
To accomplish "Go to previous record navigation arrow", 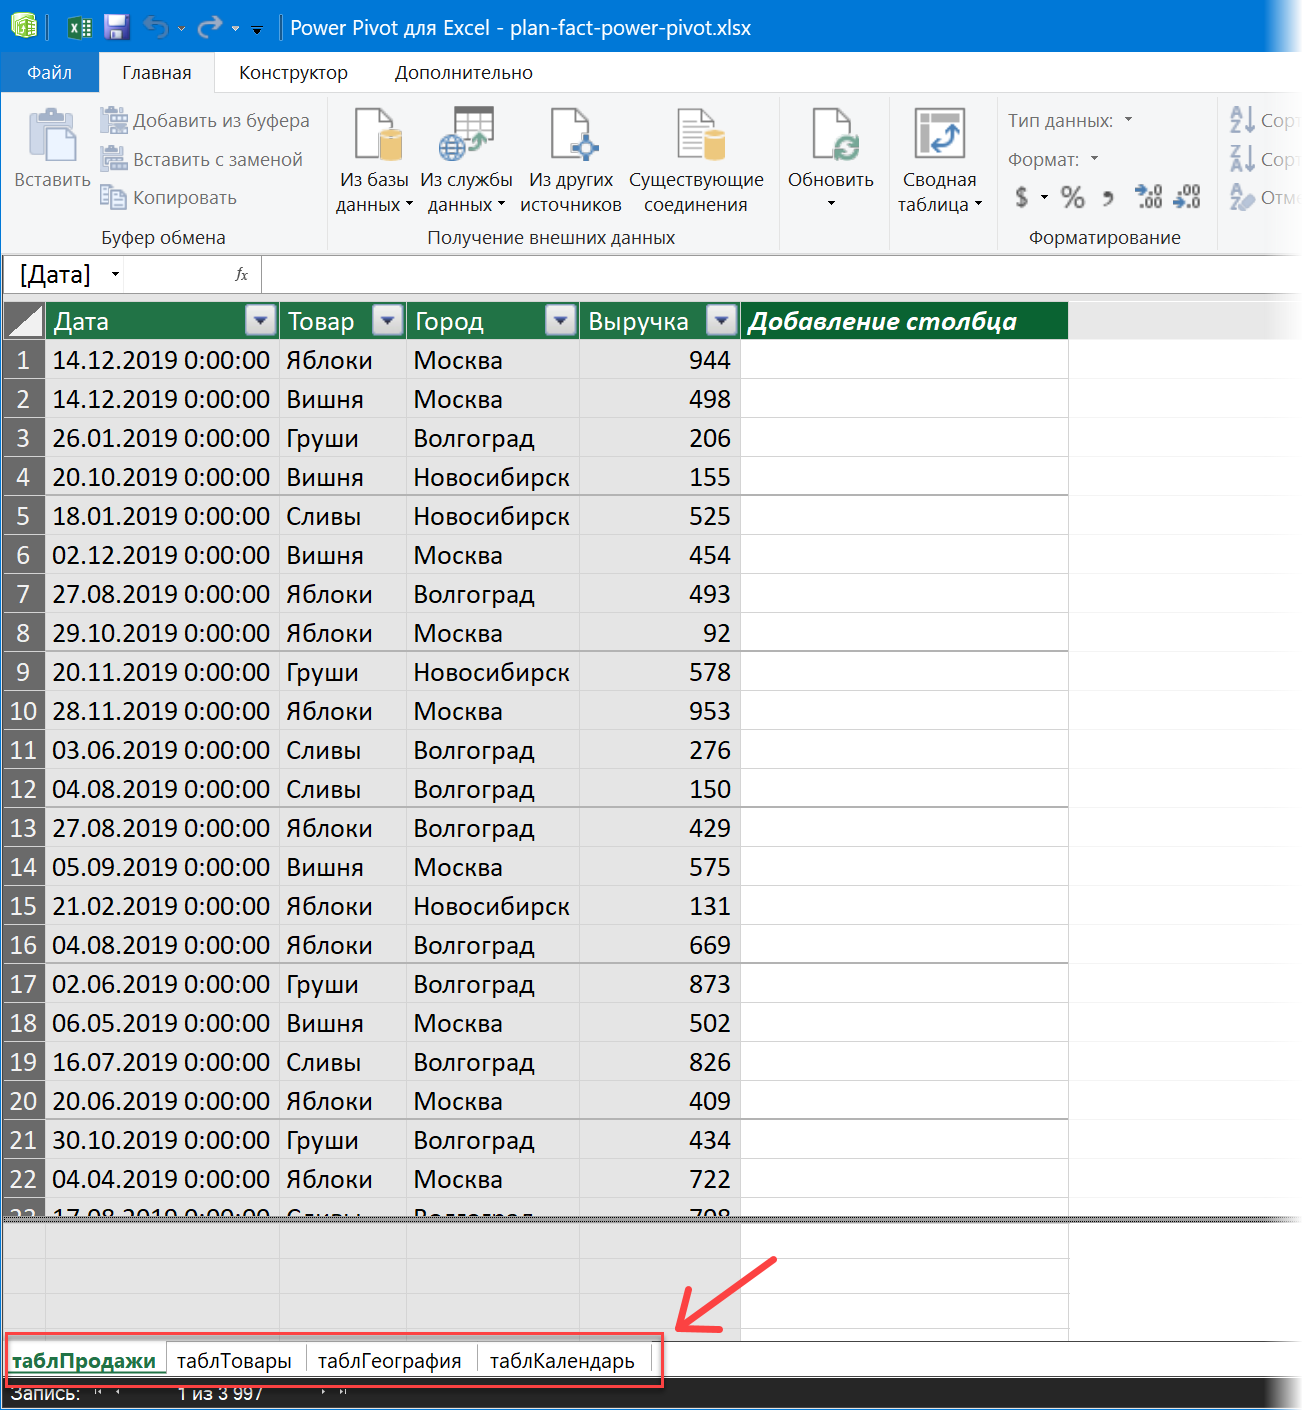I will 118,1392.
